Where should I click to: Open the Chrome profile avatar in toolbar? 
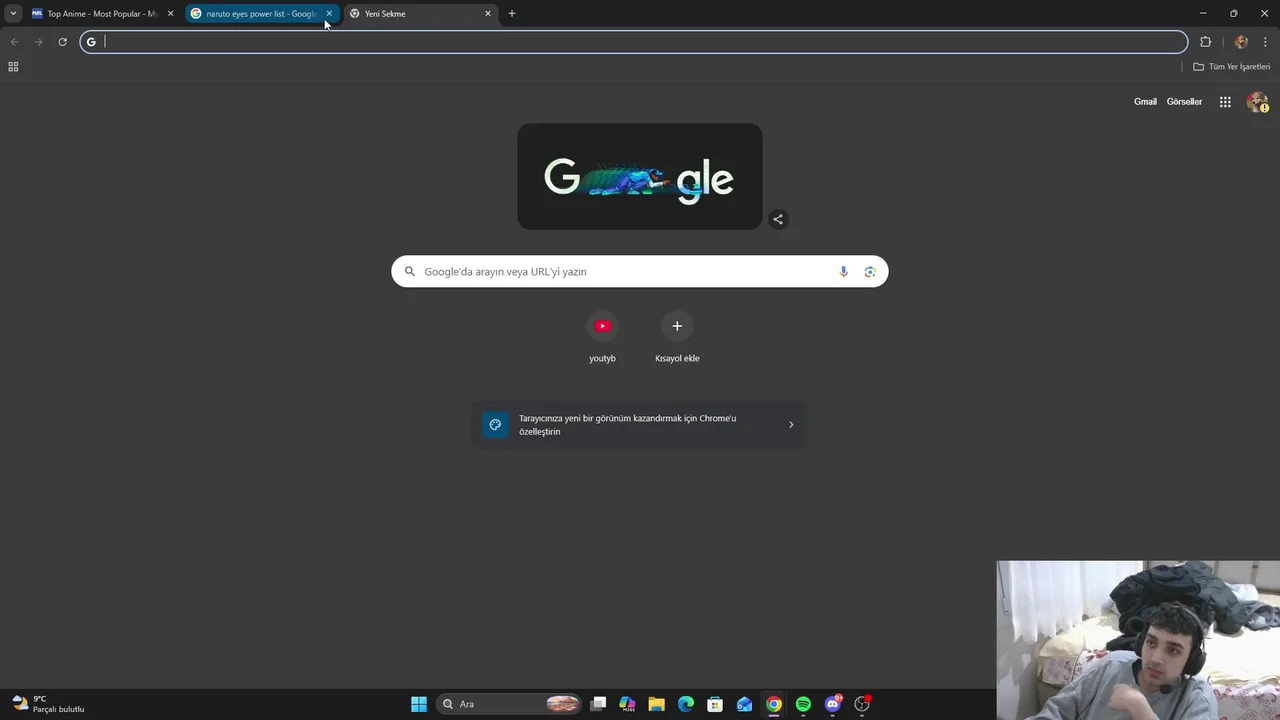point(1241,42)
